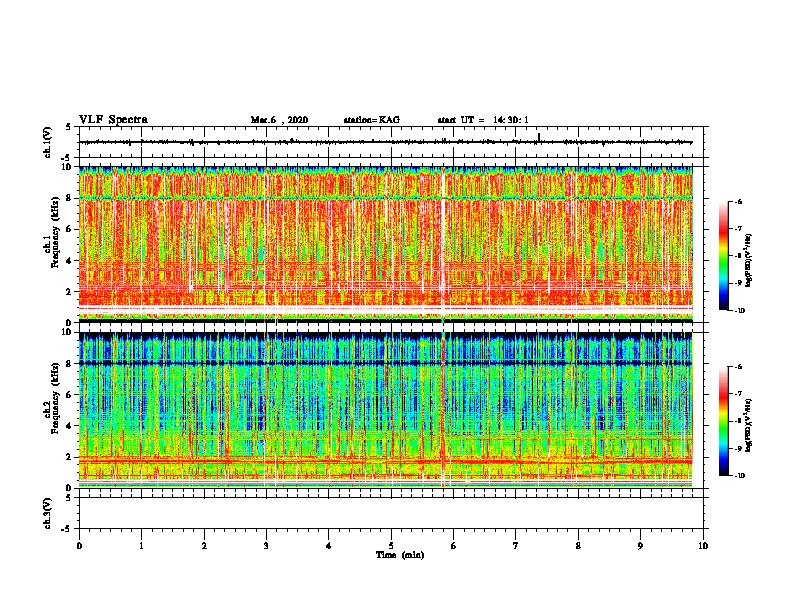
Task: Click the "station=KAG" header label
Action: 371,120
